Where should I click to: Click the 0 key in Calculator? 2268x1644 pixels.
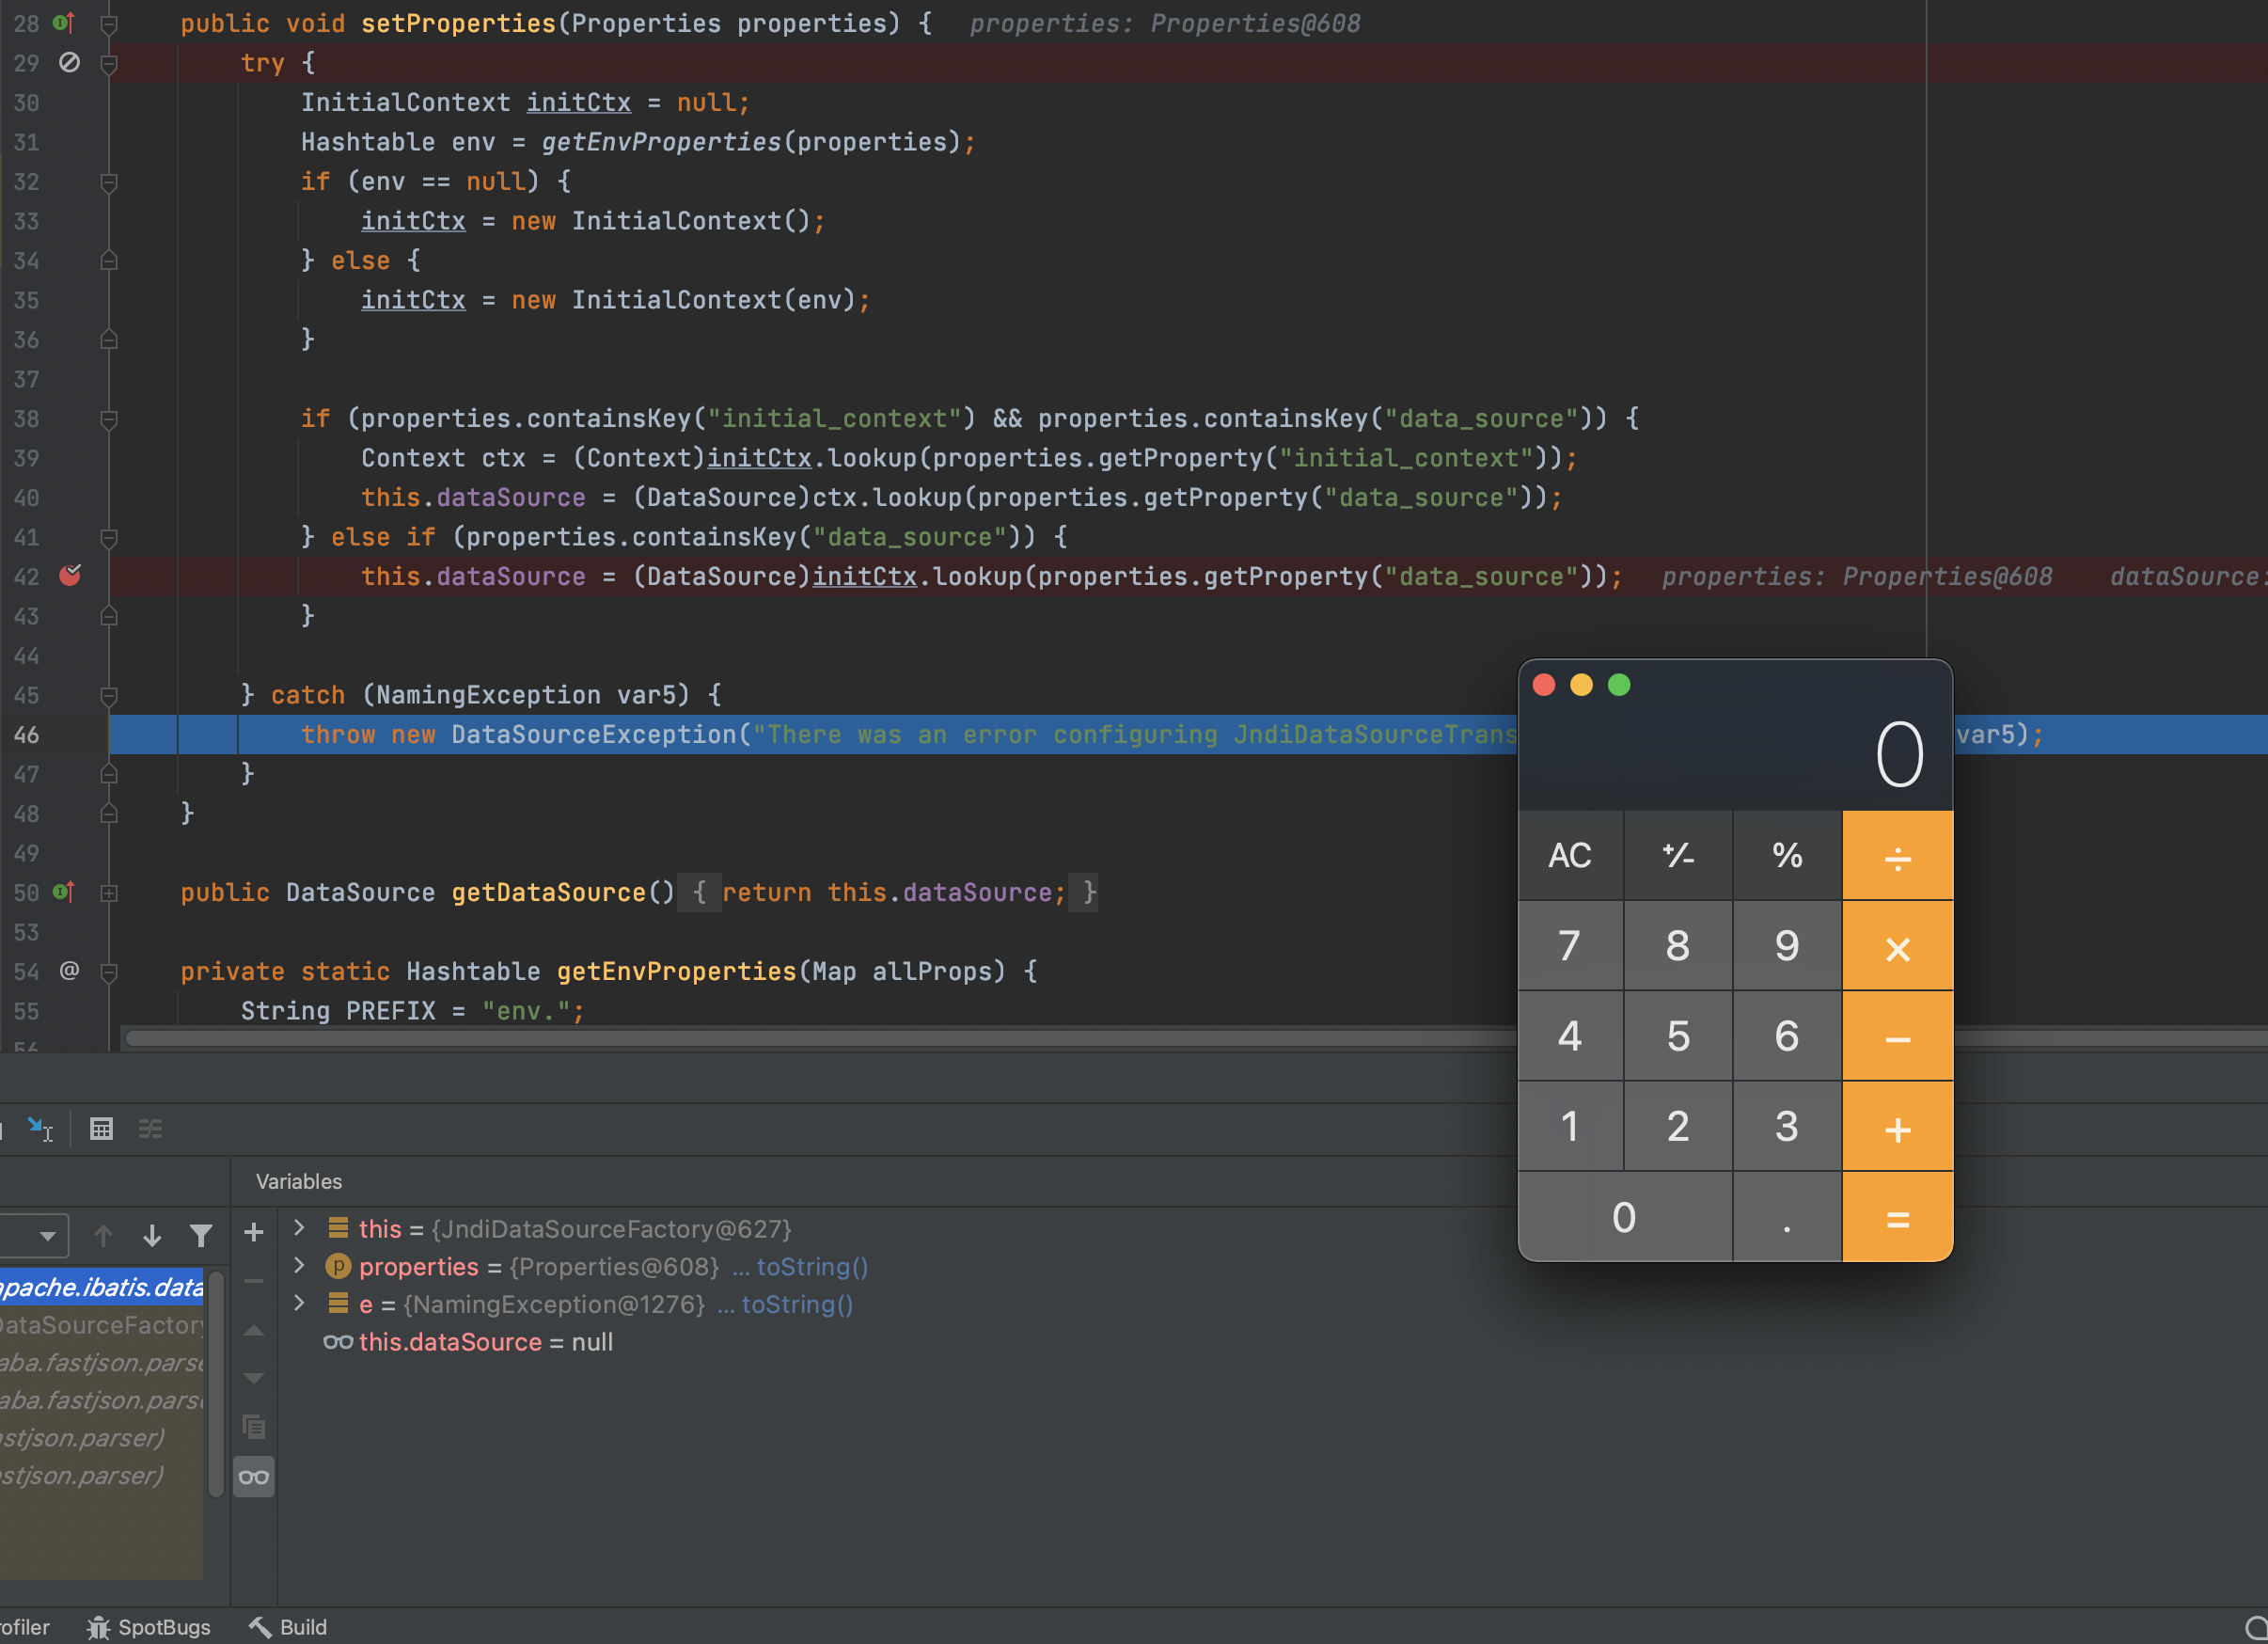pyautogui.click(x=1624, y=1217)
